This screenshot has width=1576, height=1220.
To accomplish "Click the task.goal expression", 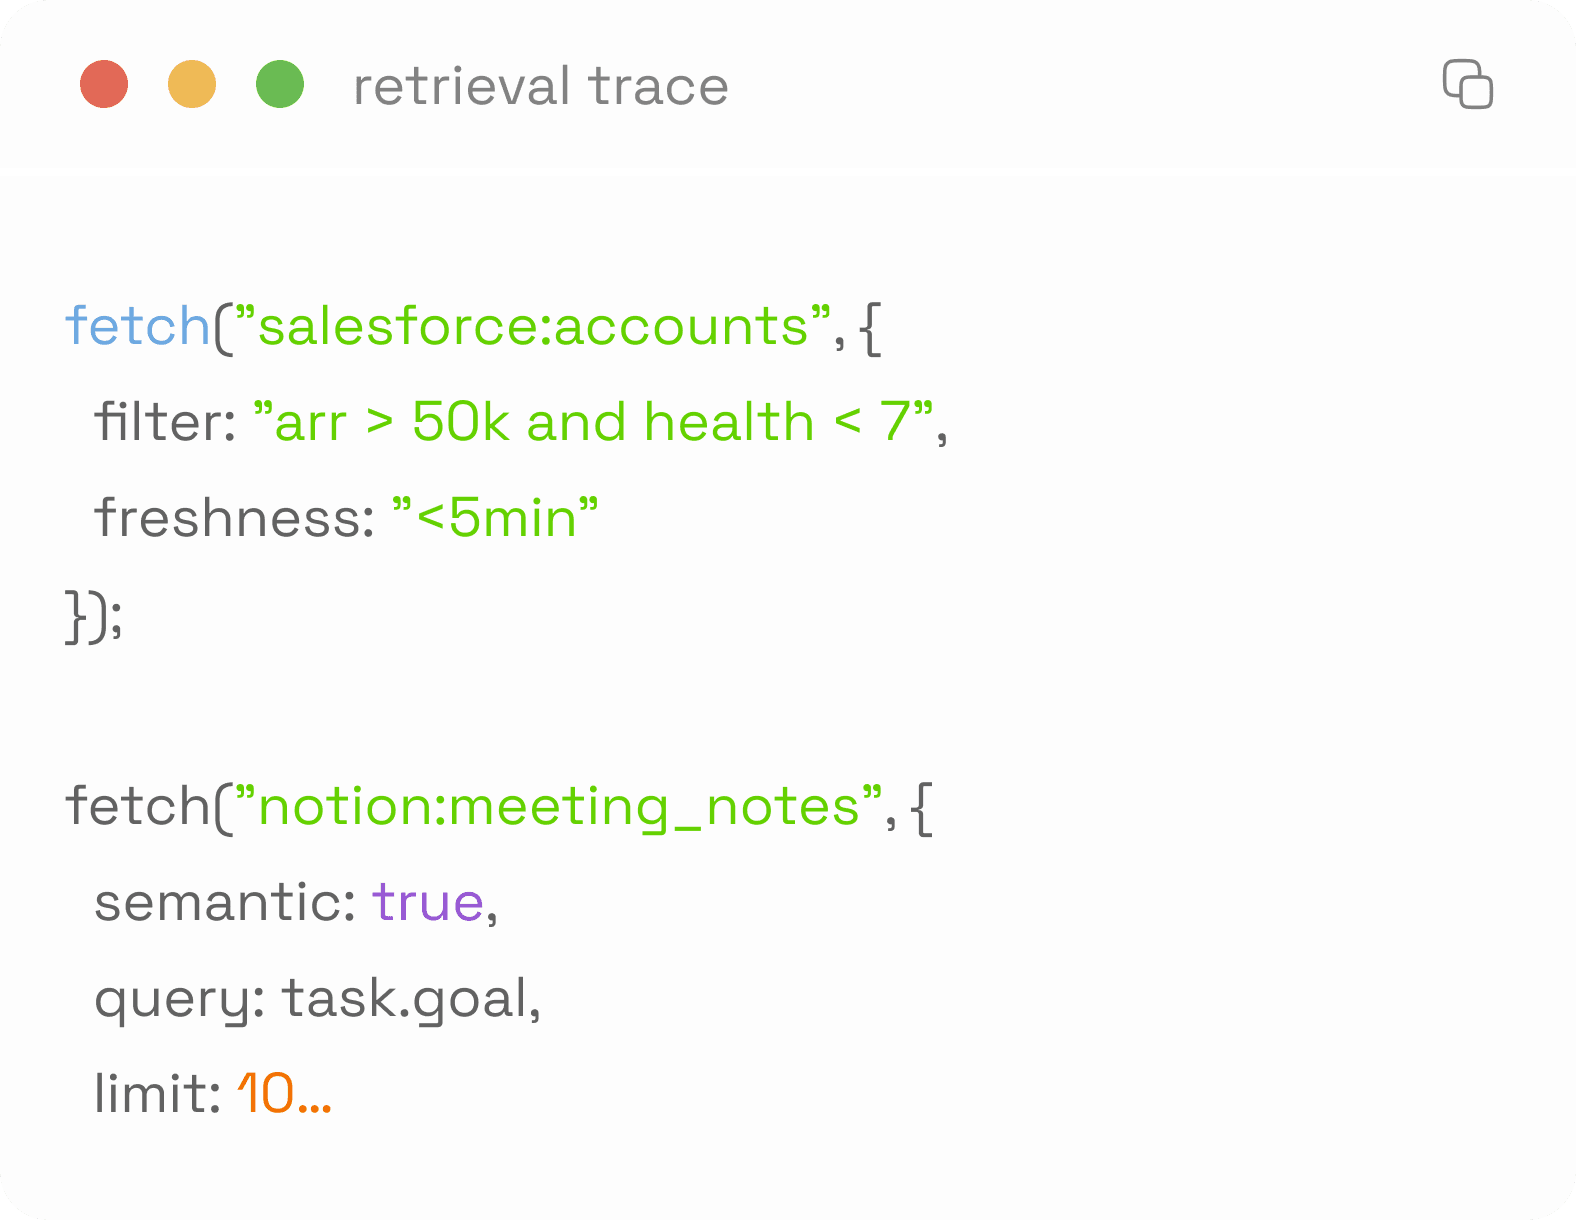I will [x=405, y=999].
